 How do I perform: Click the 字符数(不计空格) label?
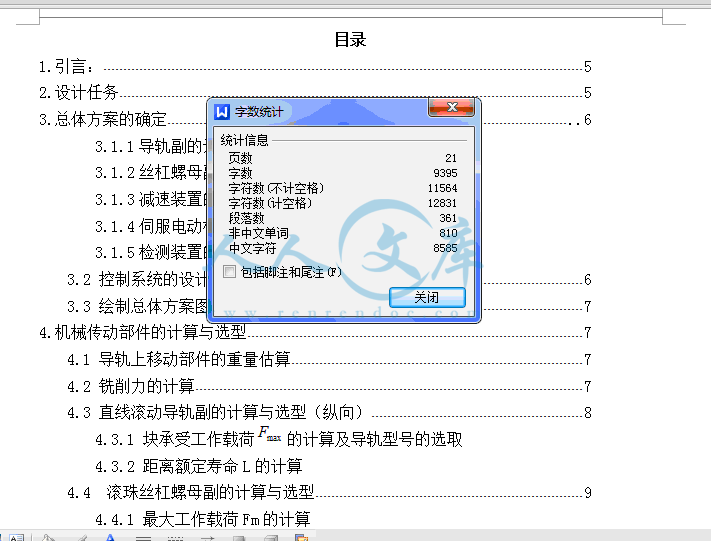276,188
